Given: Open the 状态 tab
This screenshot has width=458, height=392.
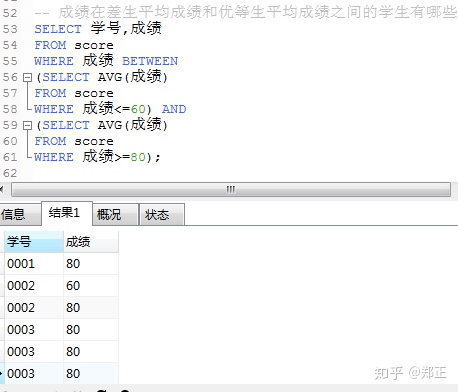Looking at the screenshot, I should (x=162, y=214).
